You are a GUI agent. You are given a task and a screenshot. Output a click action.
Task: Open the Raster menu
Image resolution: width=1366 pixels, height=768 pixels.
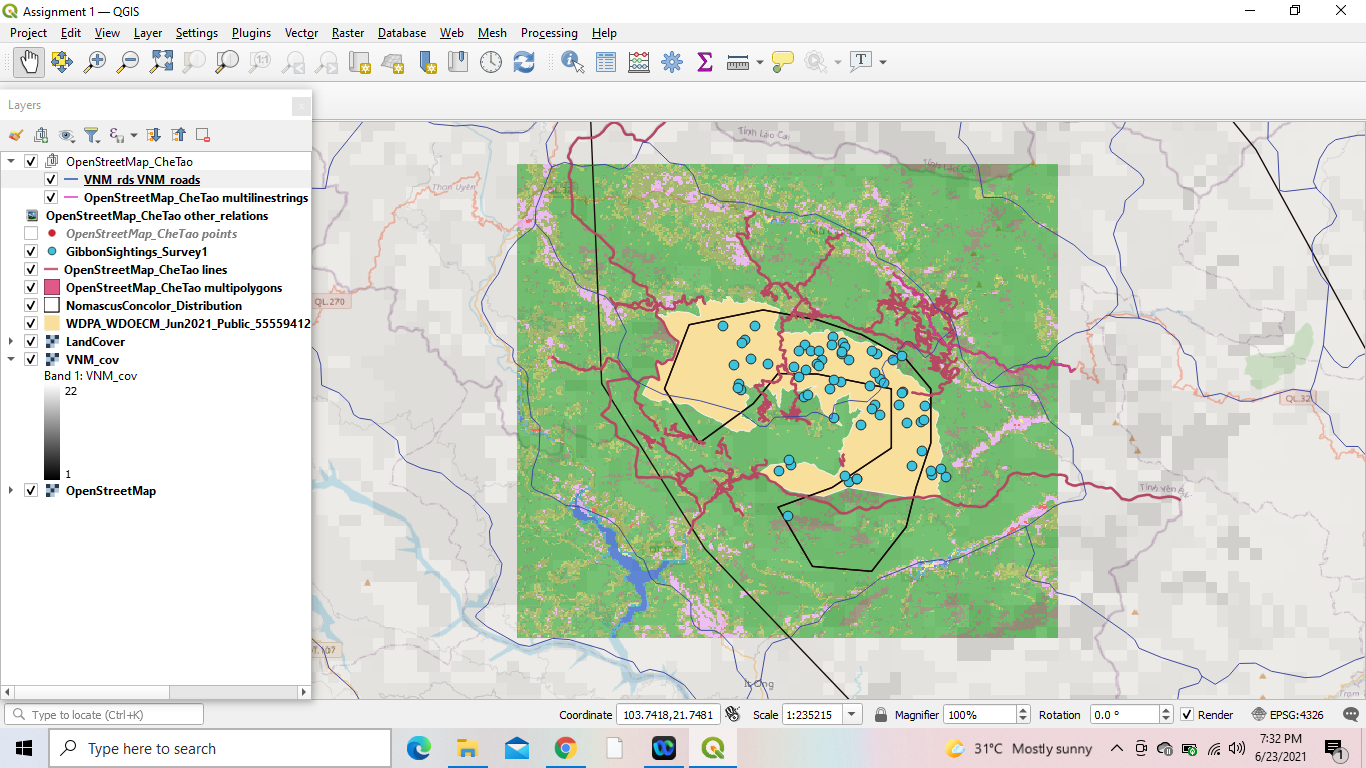[x=348, y=33]
